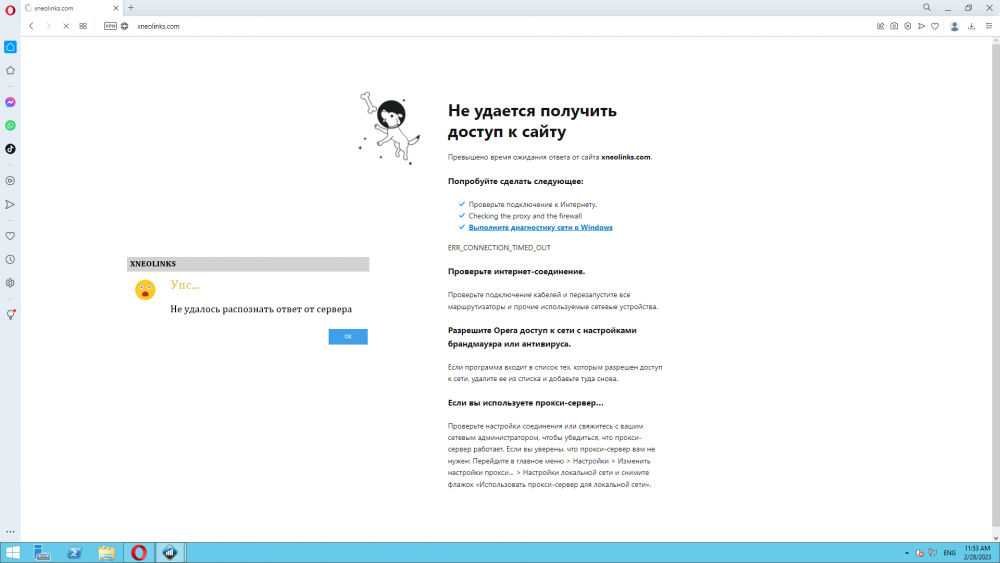
Task: Open sidebar setup three-dots menu
Action: [10, 532]
